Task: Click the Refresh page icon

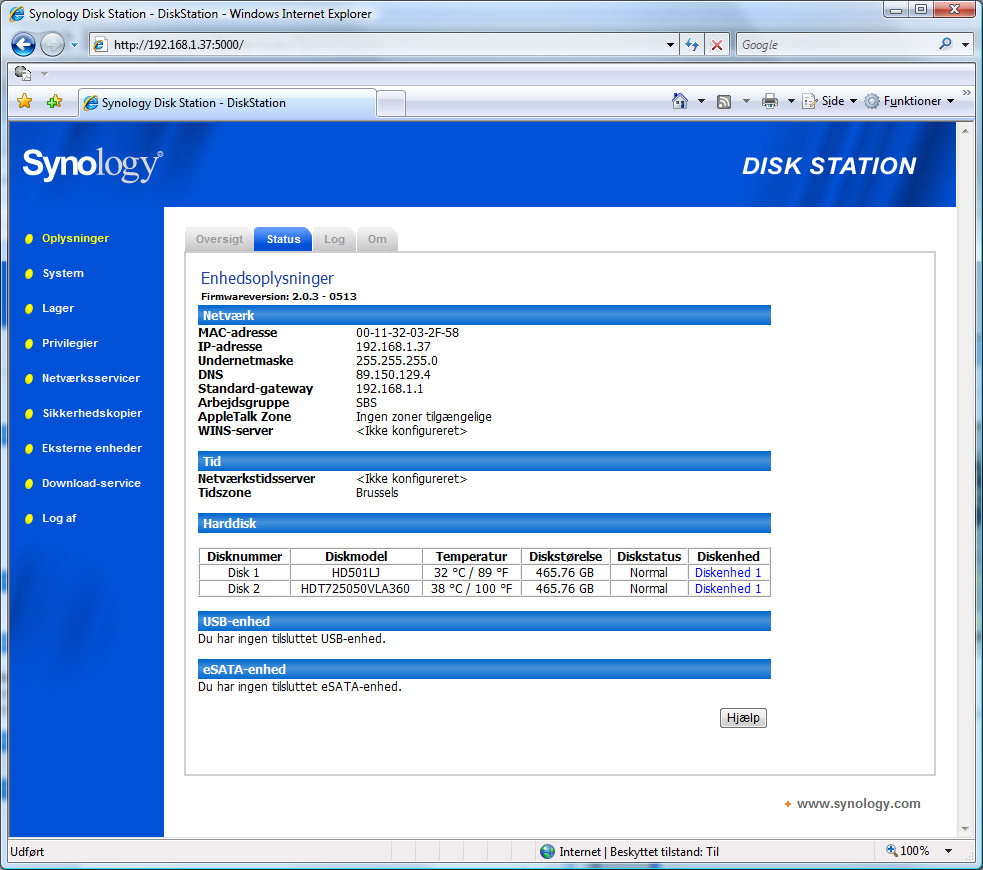Action: pos(691,45)
